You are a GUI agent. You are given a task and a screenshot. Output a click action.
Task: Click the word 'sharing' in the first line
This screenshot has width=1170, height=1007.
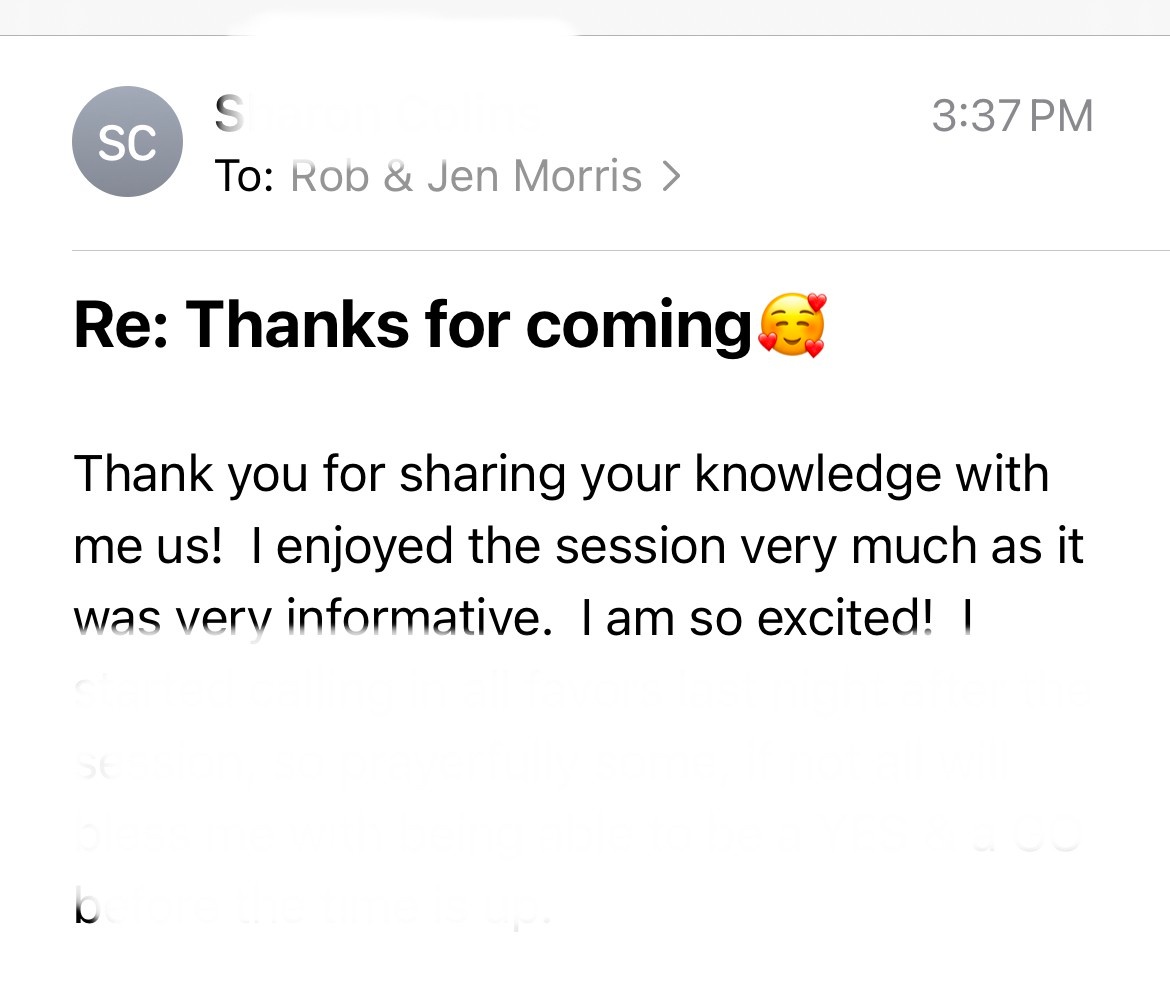click(482, 475)
